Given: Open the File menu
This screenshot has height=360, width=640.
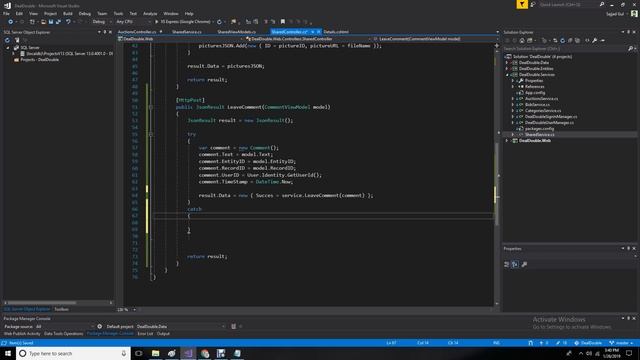Looking at the screenshot, I should tap(6, 13).
